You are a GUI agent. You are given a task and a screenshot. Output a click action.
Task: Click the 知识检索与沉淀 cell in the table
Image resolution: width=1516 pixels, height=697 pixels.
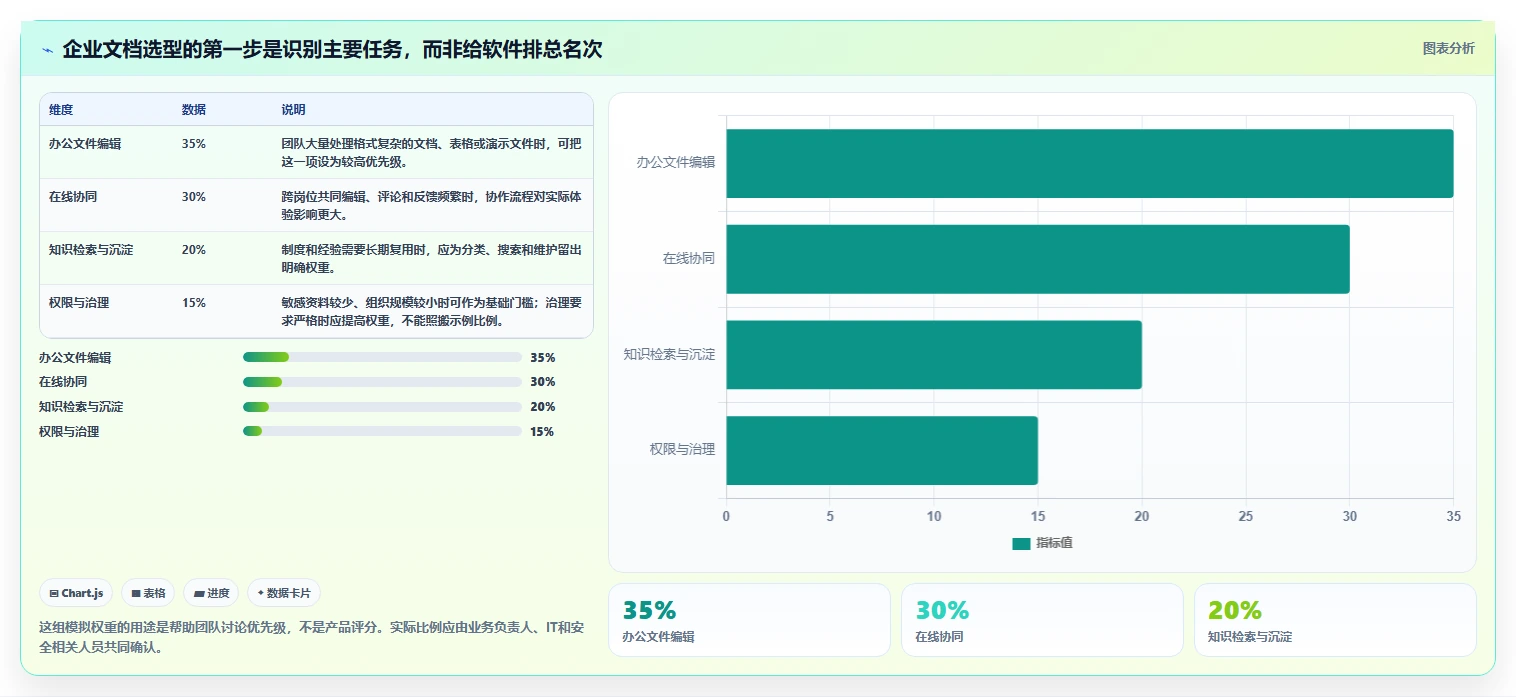point(91,249)
